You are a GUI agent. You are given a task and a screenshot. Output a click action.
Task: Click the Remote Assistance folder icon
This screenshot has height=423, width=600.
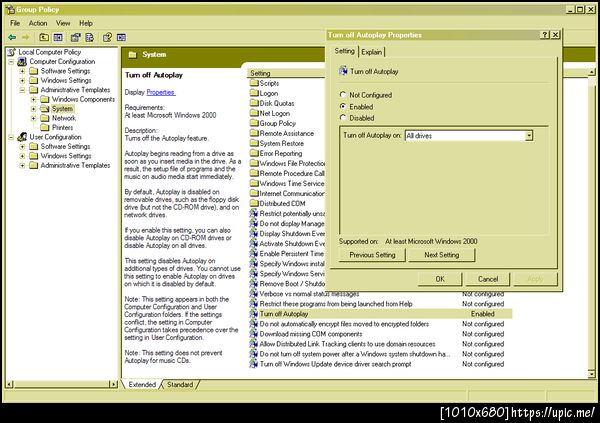[x=254, y=133]
